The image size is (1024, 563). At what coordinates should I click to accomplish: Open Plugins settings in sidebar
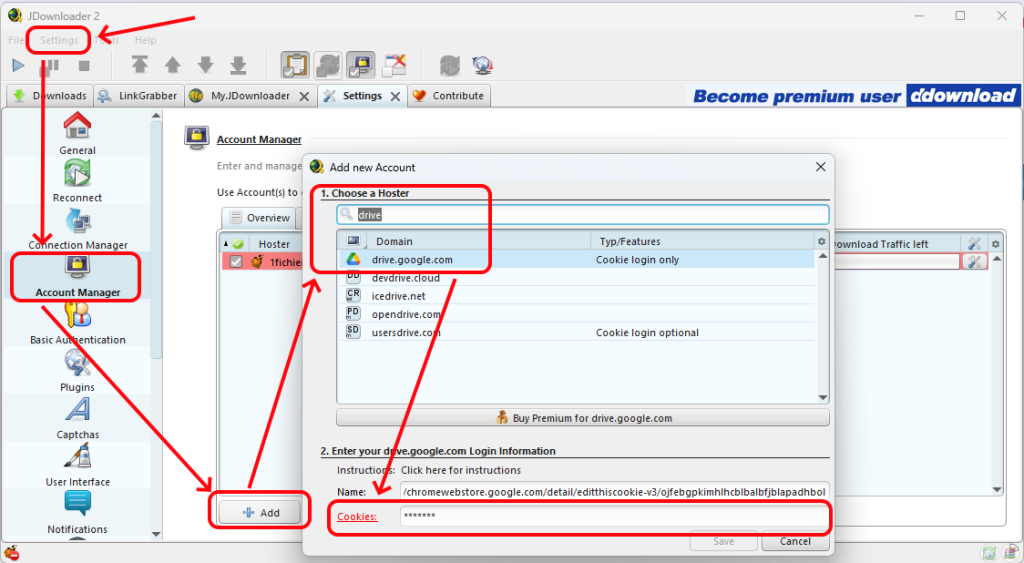77,370
